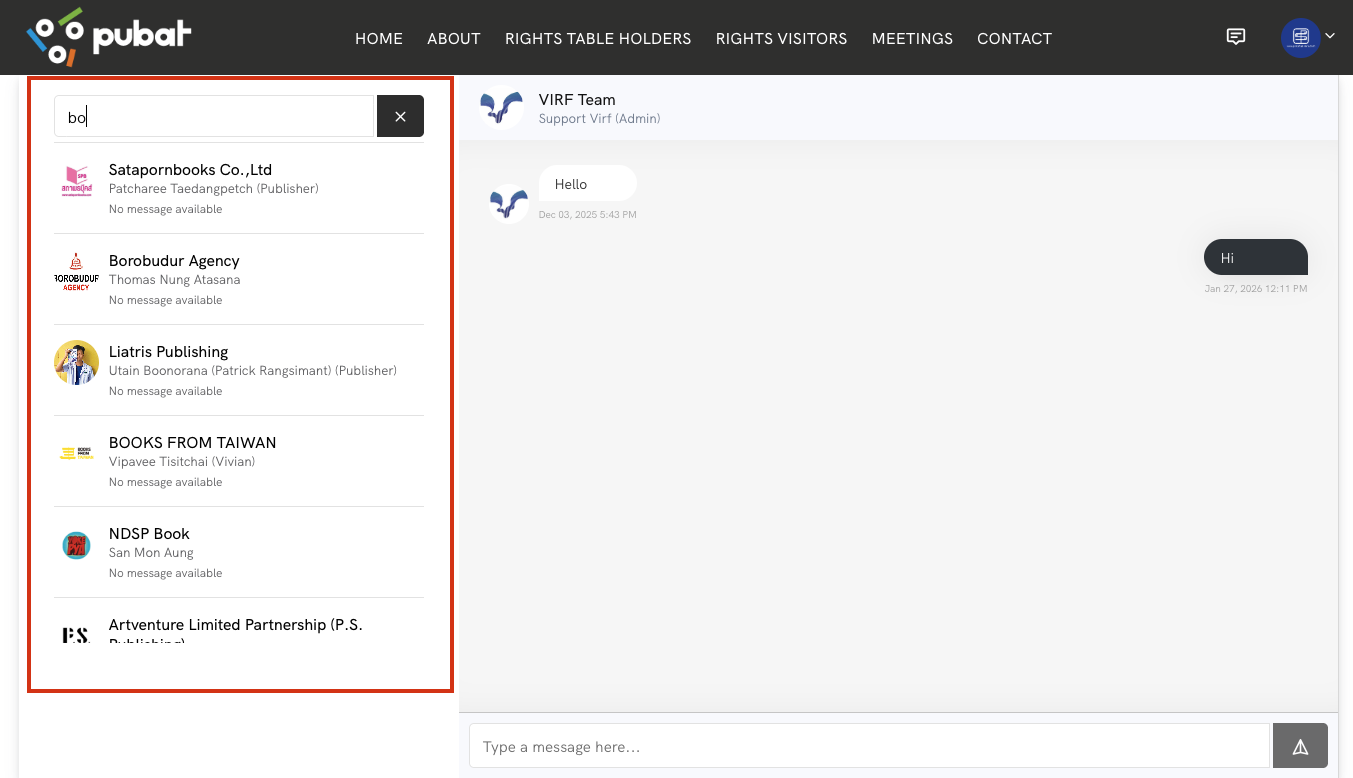Open the BOOKS FROM TAIWAN logo
This screenshot has width=1353, height=778.
coord(76,453)
